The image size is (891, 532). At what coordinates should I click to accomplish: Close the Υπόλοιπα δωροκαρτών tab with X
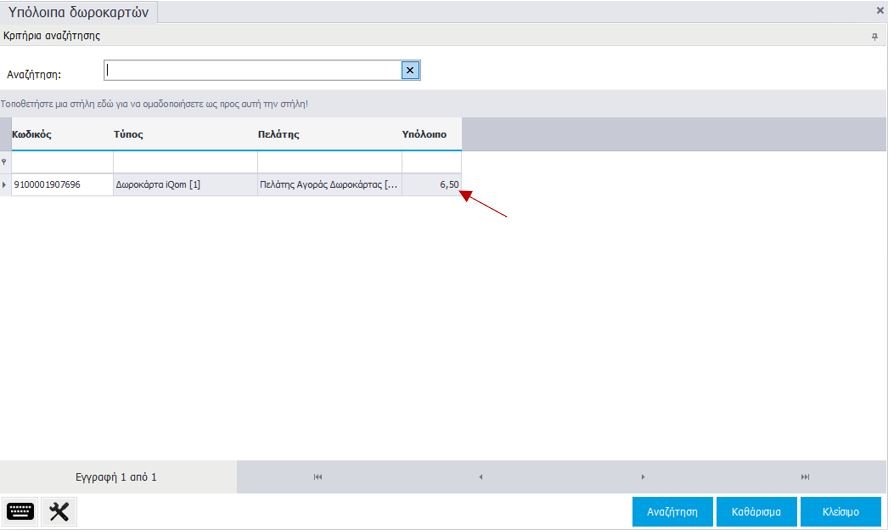coord(880,10)
